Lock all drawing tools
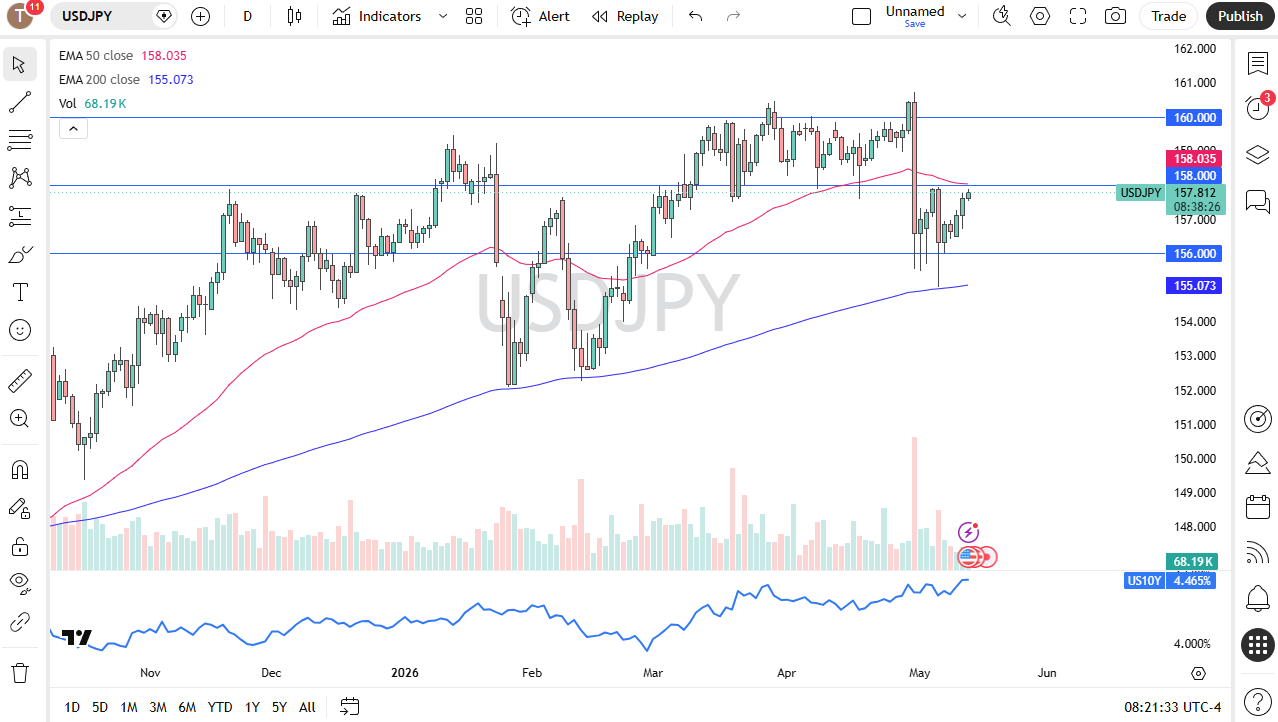The height and width of the screenshot is (722, 1278). (20, 546)
